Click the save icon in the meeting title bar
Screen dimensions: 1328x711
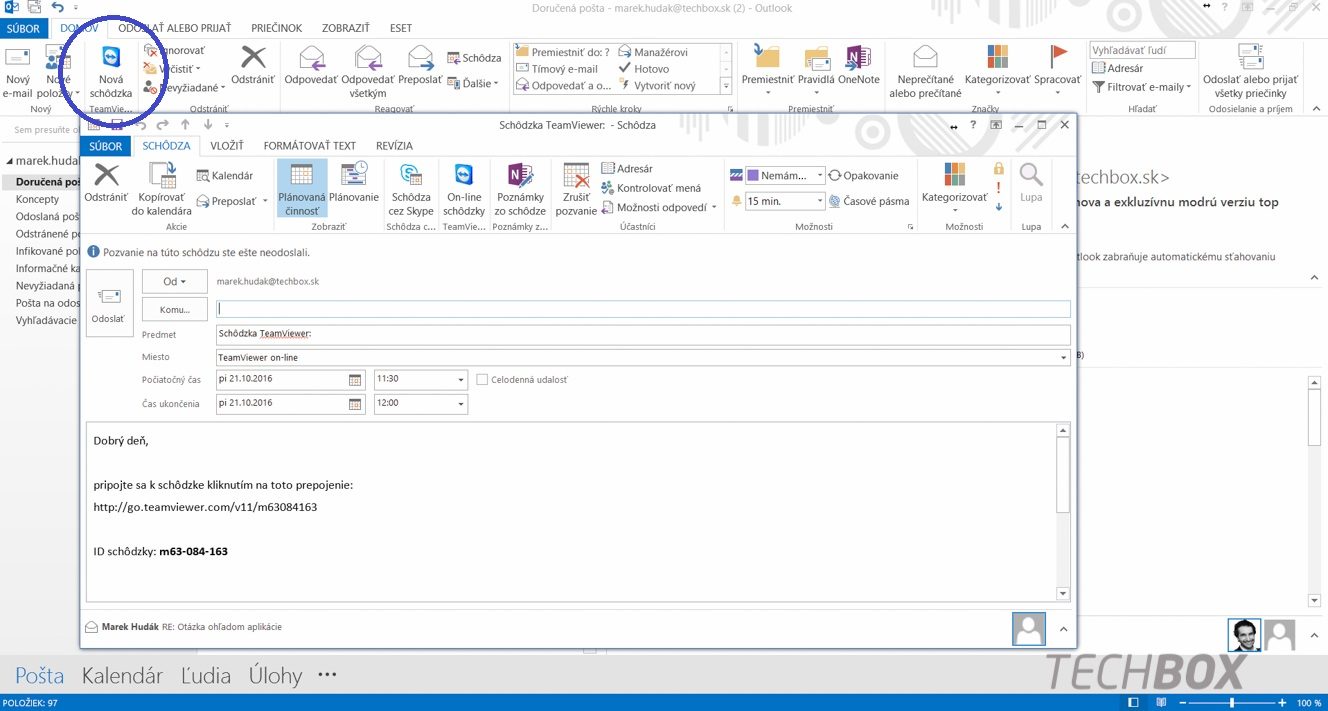(x=116, y=125)
